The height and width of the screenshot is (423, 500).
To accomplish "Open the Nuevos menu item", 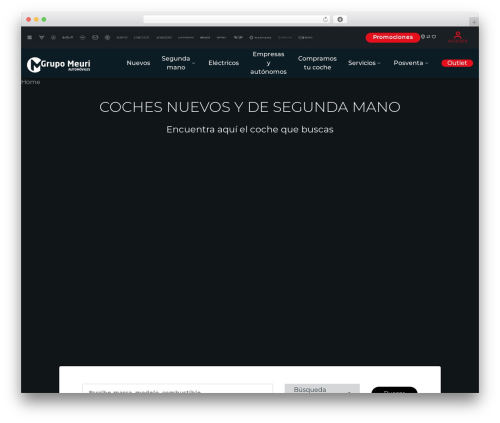I will [138, 63].
